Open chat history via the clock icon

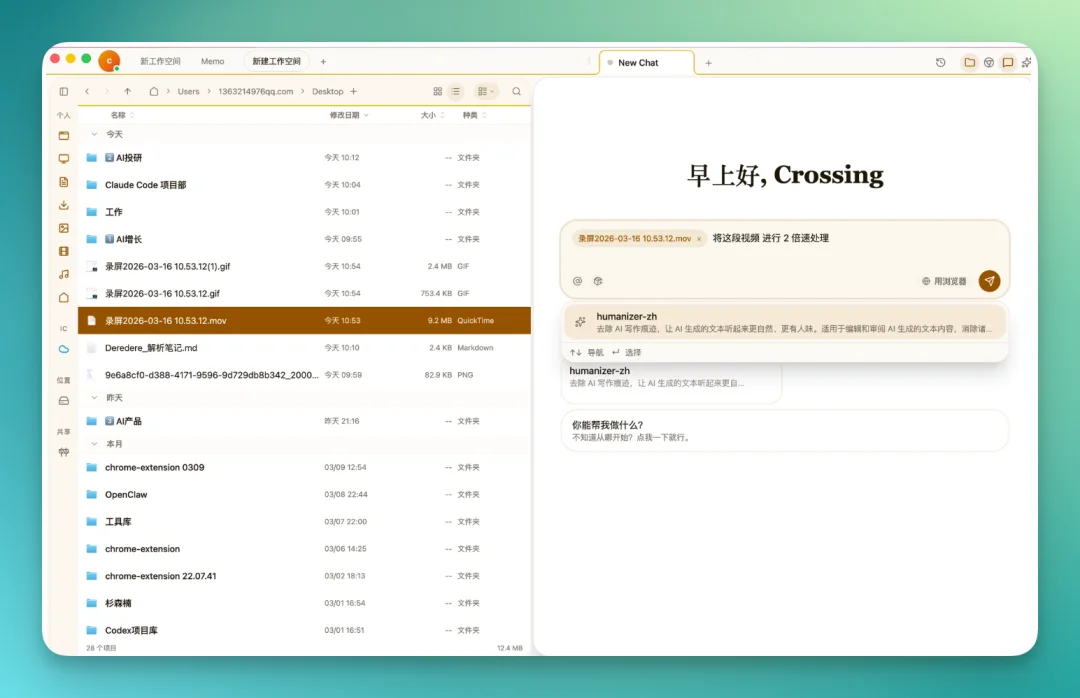click(940, 62)
